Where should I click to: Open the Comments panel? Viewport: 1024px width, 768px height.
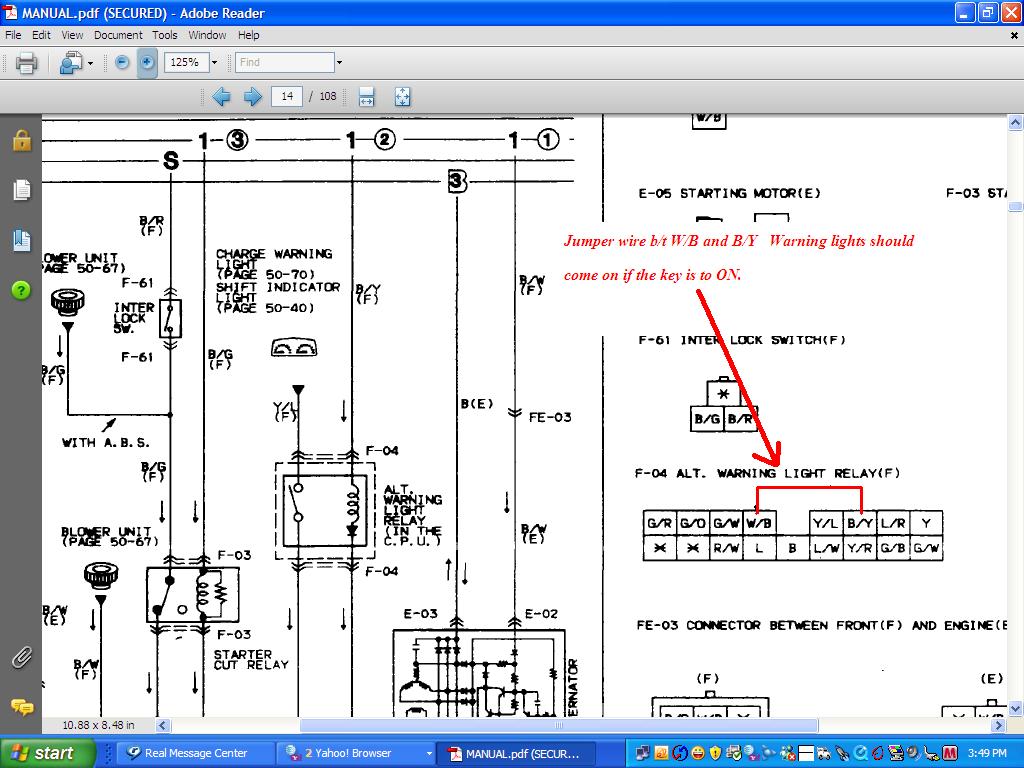click(21, 707)
